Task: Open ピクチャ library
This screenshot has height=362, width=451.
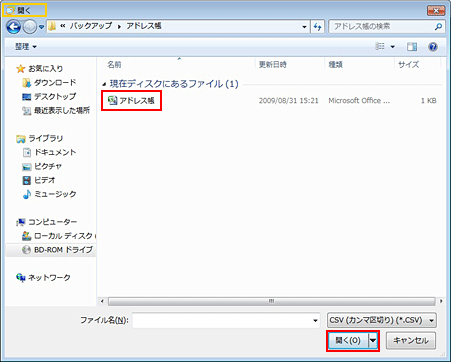Action: tap(48, 166)
